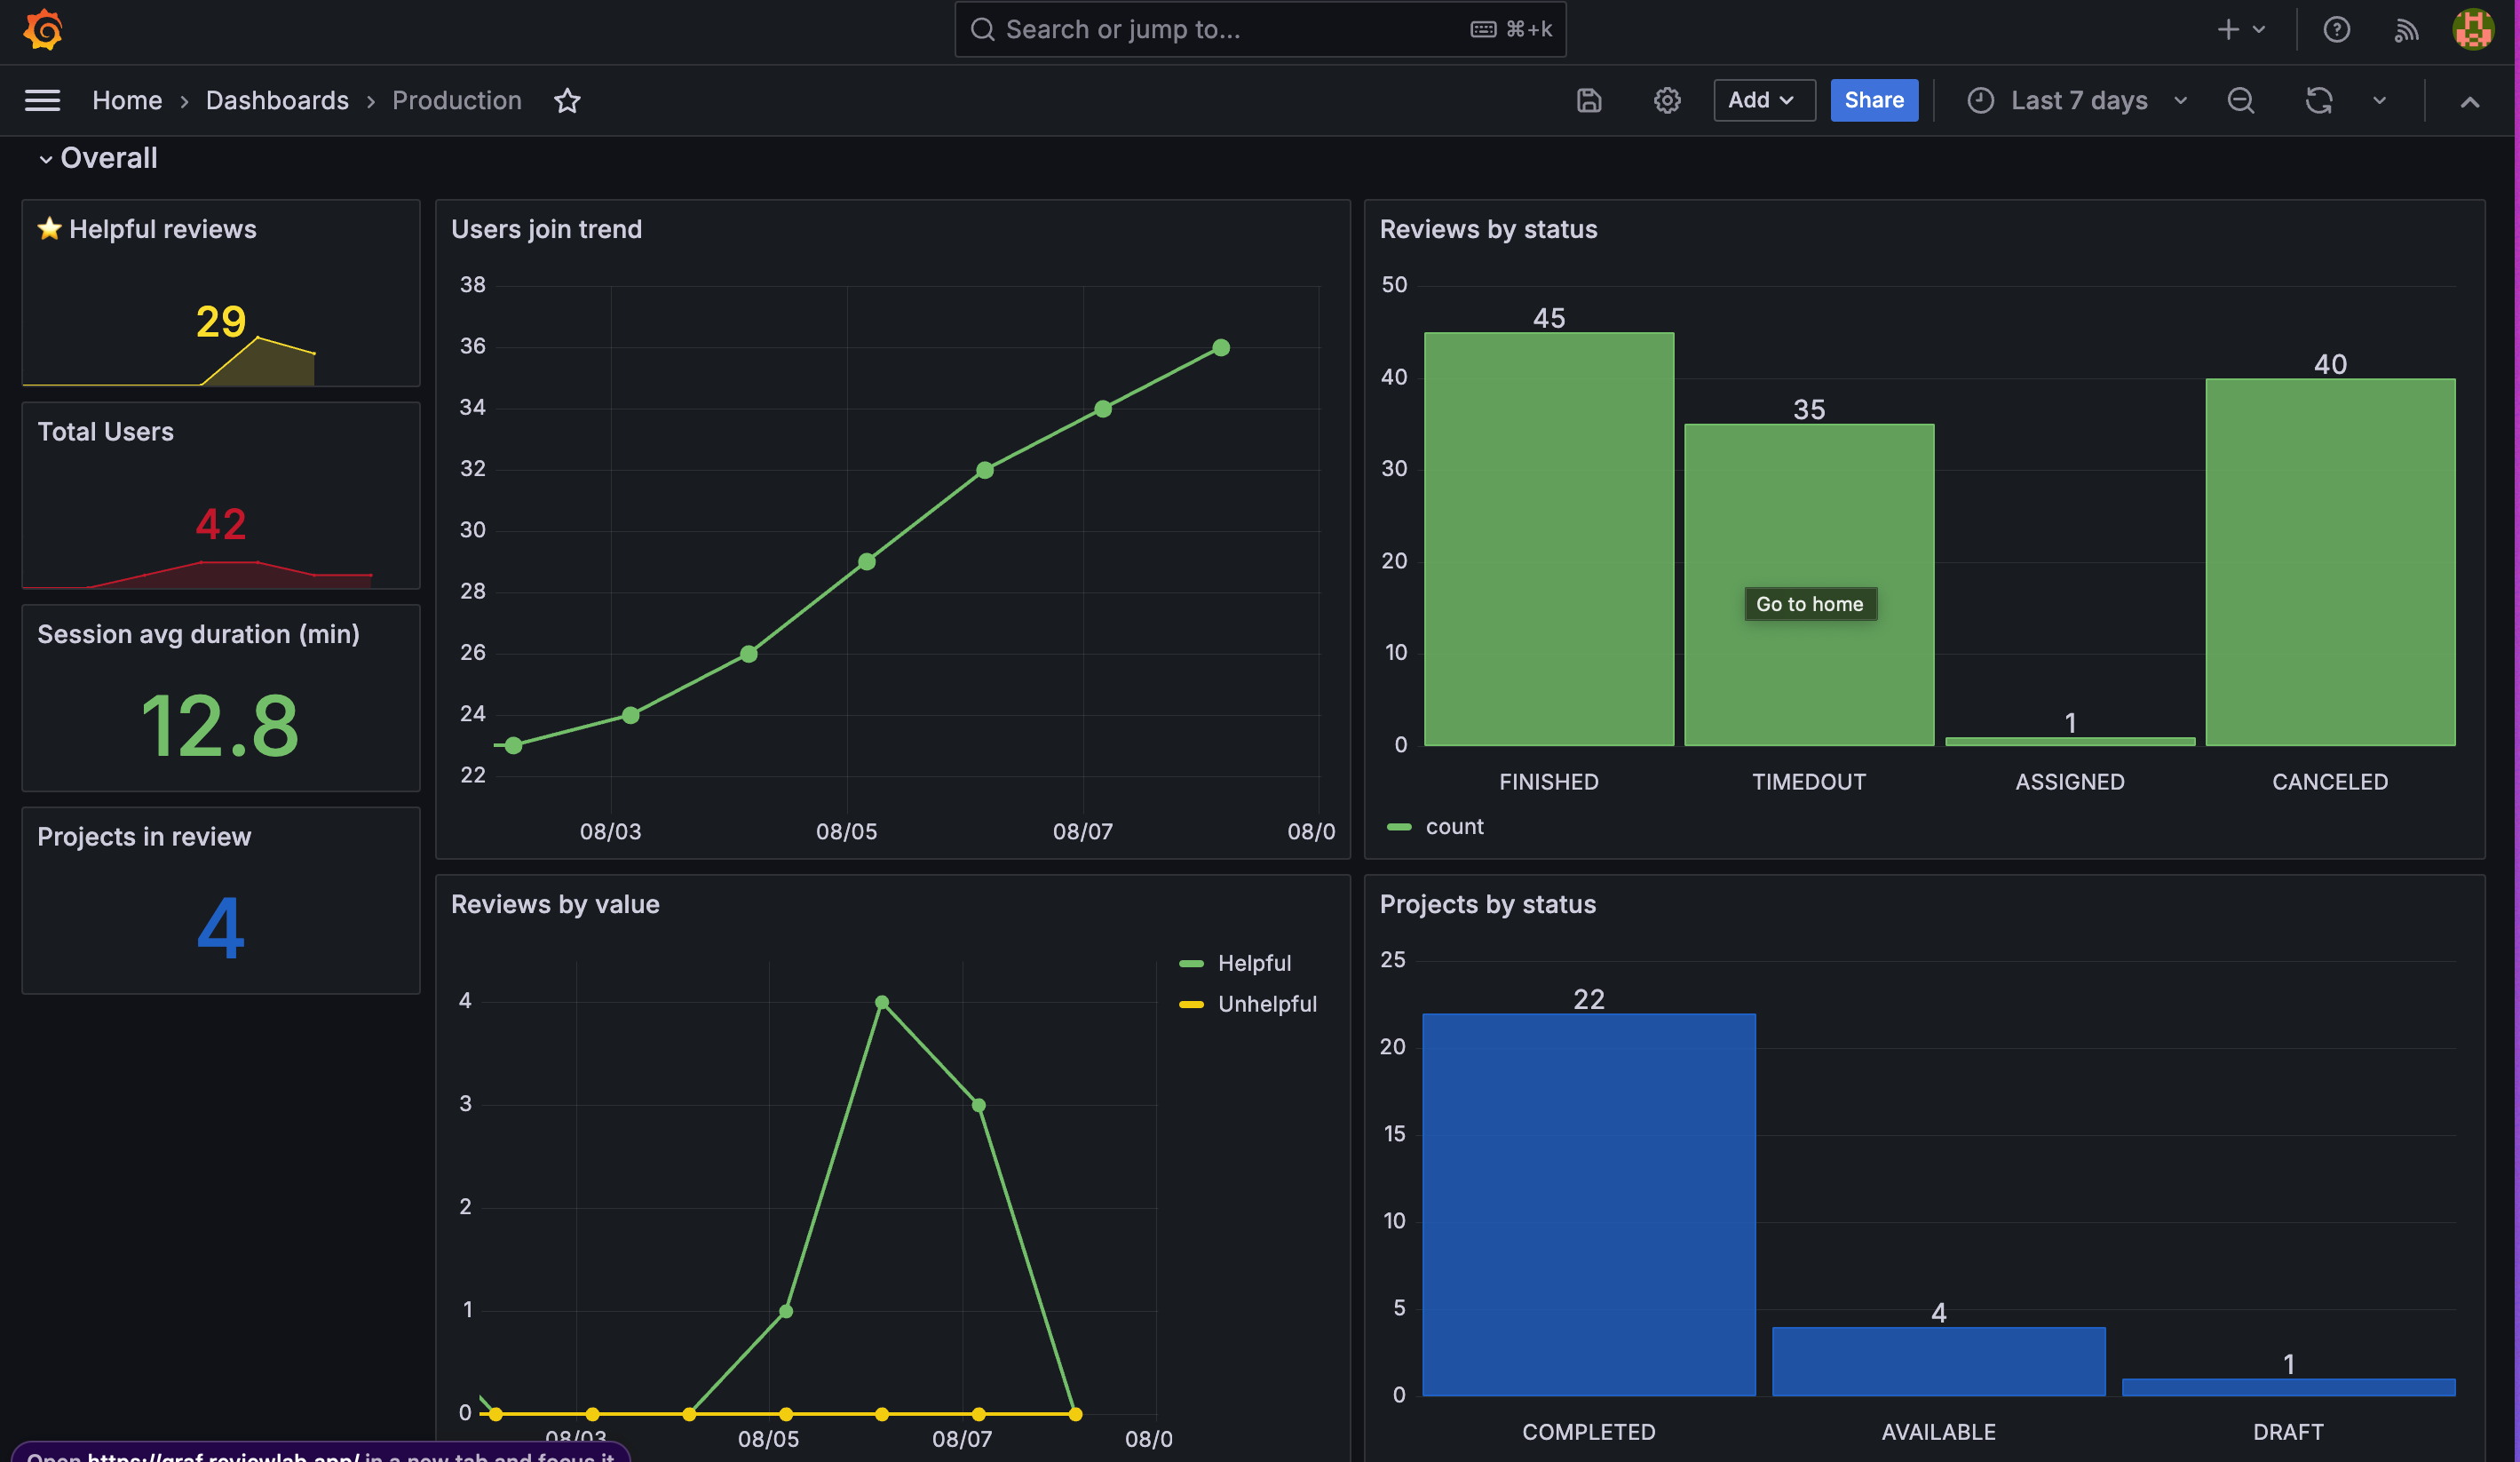The width and height of the screenshot is (2520, 1462).
Task: Click the save dashboard icon
Action: (1588, 100)
